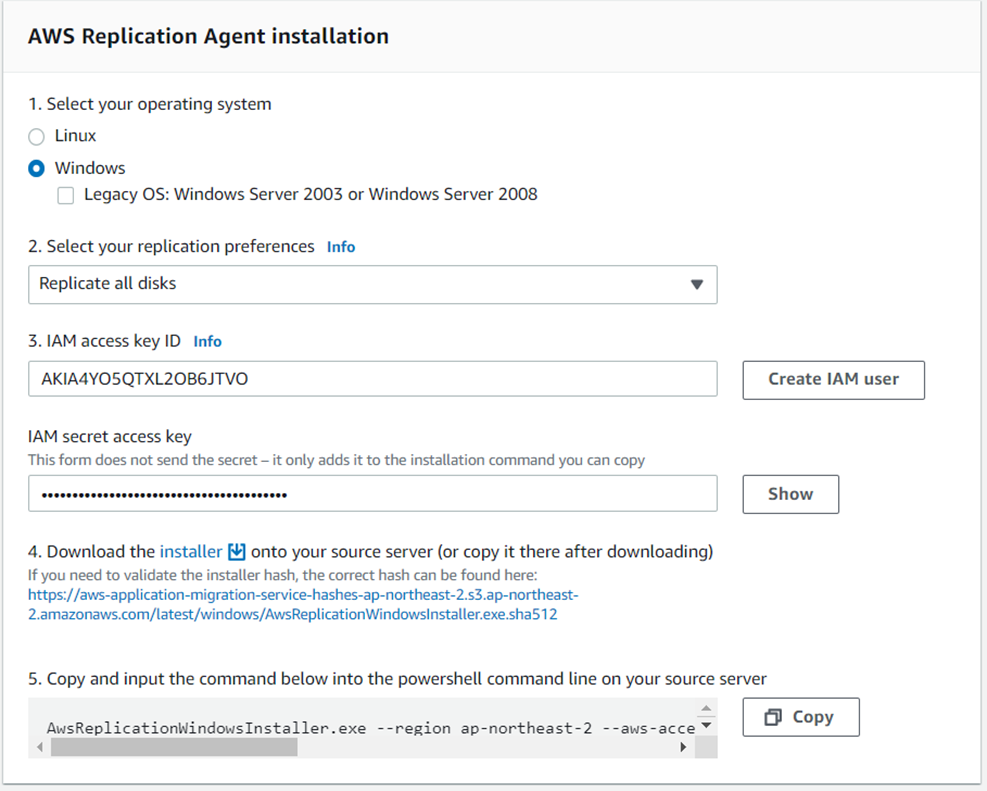Open Info link beside IAM access key ID

[x=207, y=341]
